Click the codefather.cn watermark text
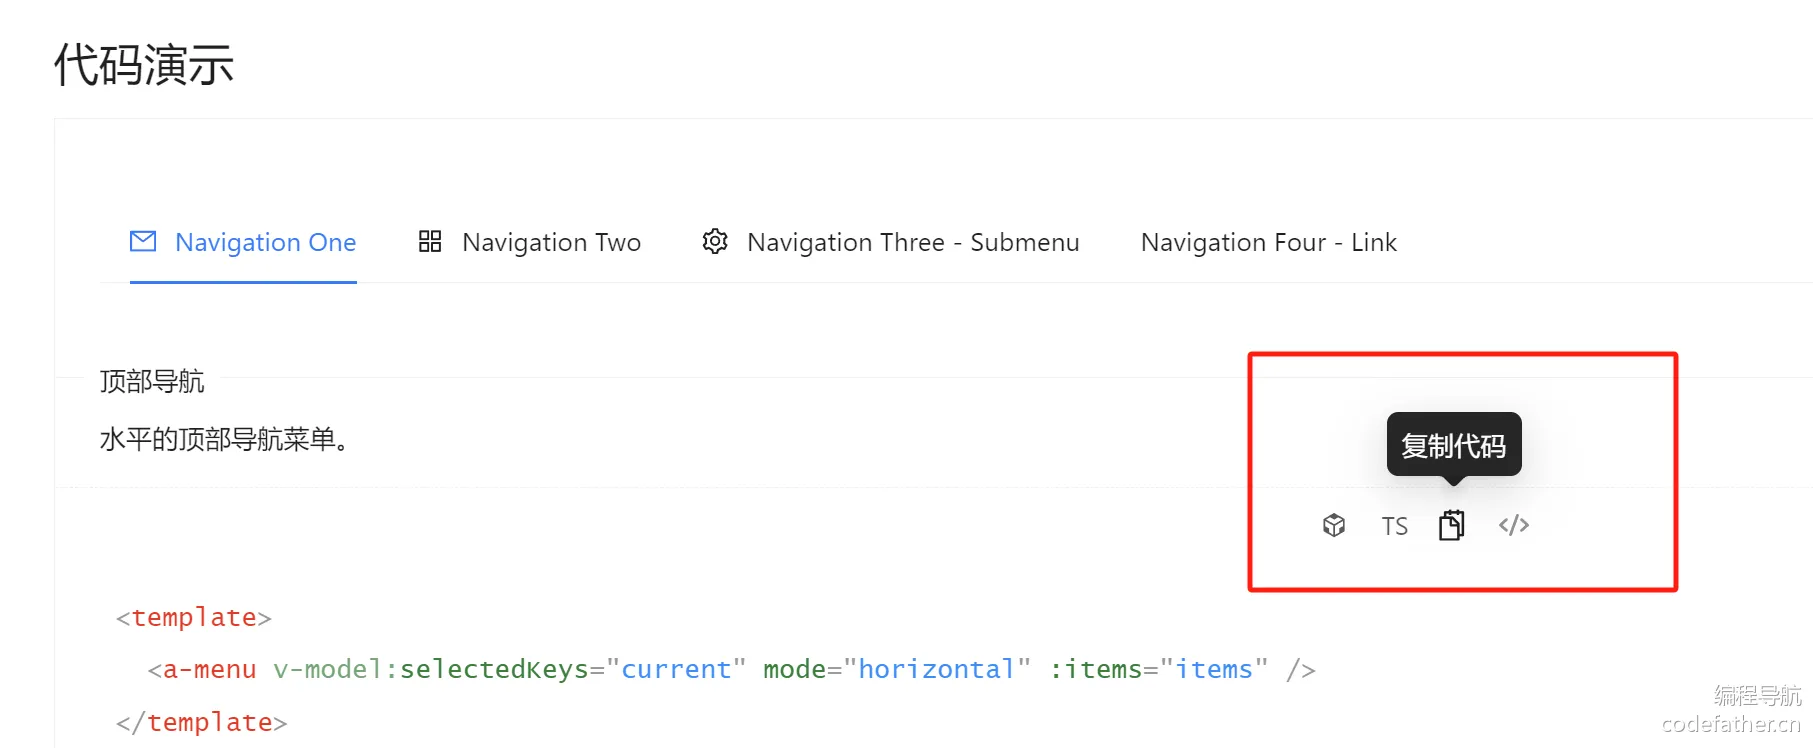 tap(1731, 724)
